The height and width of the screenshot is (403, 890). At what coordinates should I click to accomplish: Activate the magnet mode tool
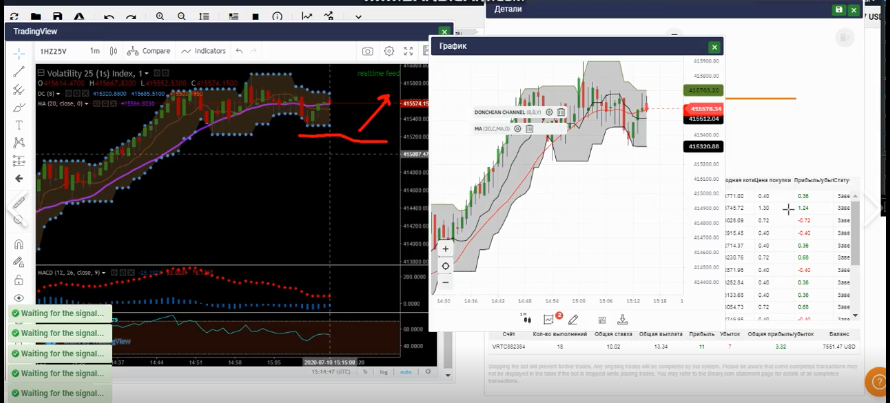point(19,244)
